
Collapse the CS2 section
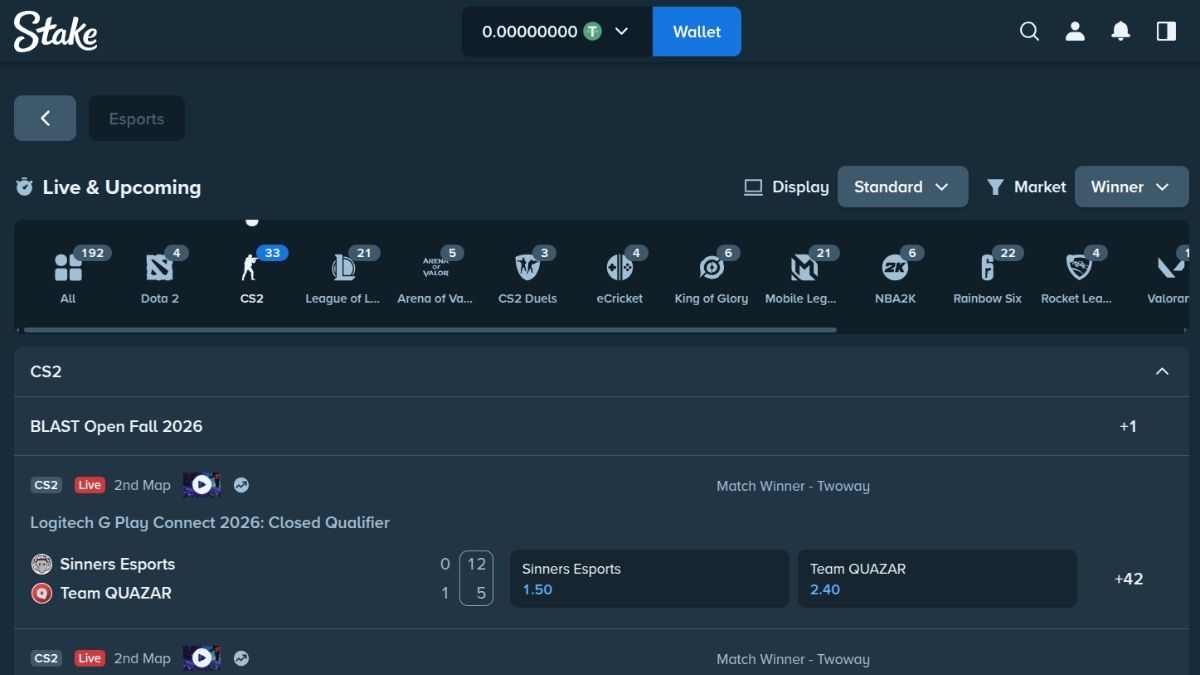tap(1162, 372)
